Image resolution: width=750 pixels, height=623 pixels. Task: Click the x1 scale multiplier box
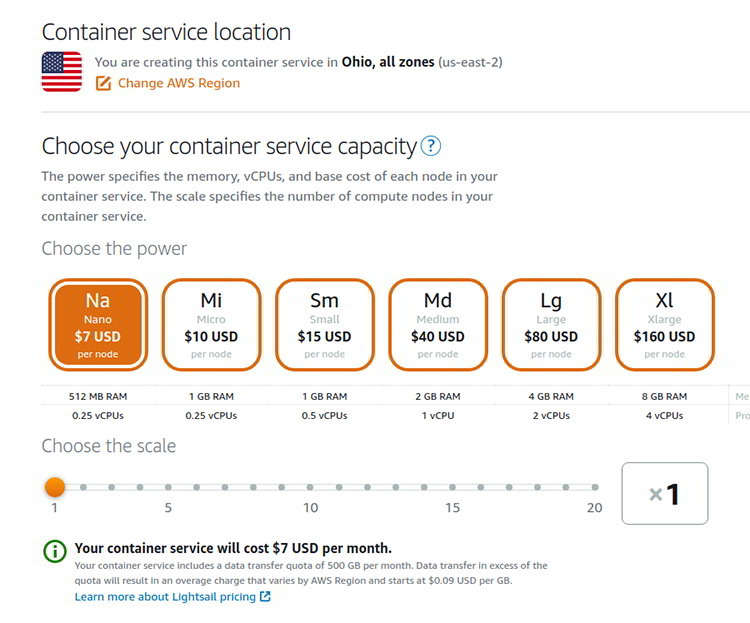tap(664, 493)
